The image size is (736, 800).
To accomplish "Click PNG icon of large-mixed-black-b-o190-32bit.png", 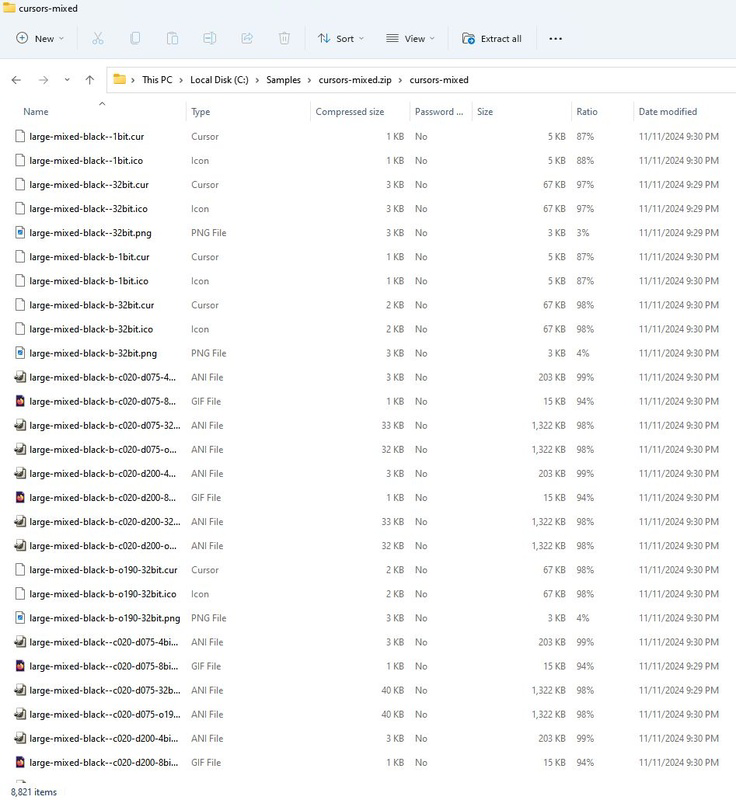I will coord(20,618).
